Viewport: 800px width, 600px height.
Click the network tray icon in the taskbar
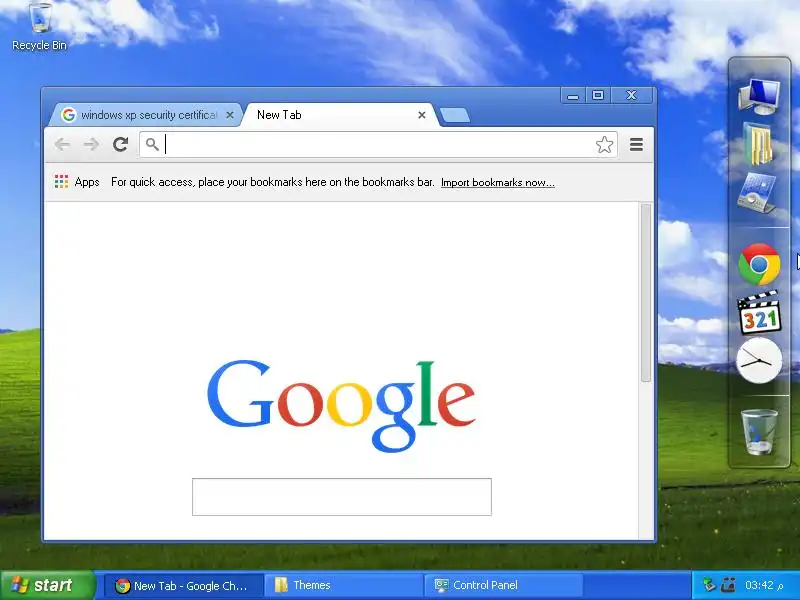tap(709, 585)
